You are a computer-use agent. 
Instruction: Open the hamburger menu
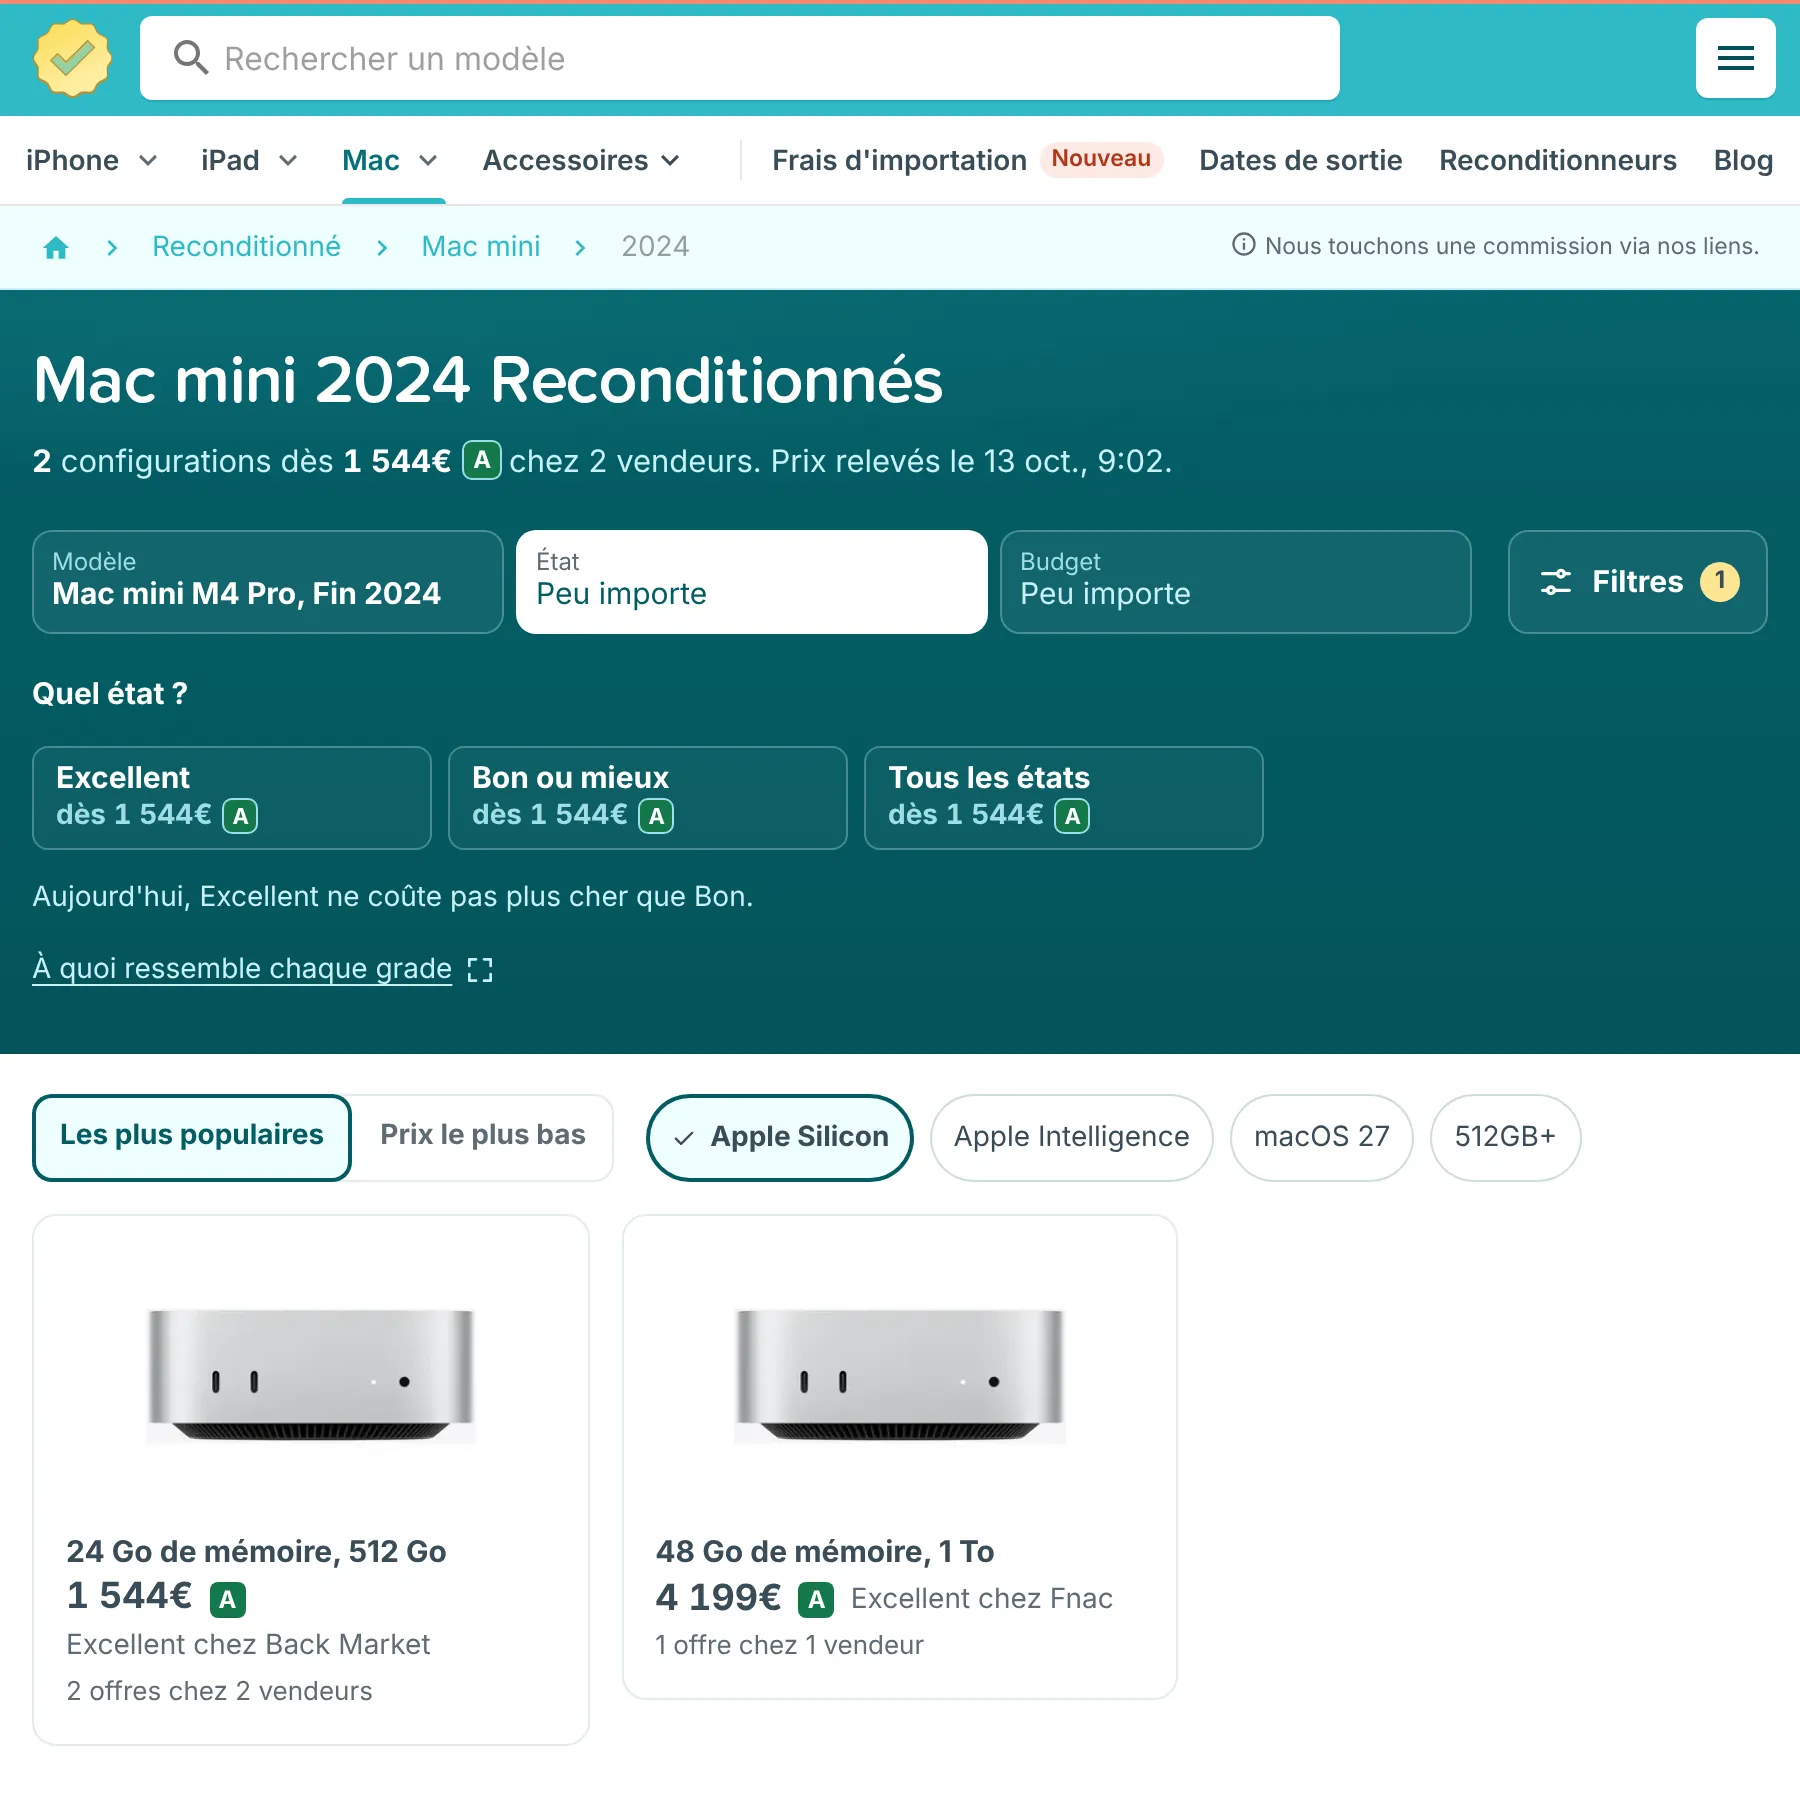coord(1735,58)
